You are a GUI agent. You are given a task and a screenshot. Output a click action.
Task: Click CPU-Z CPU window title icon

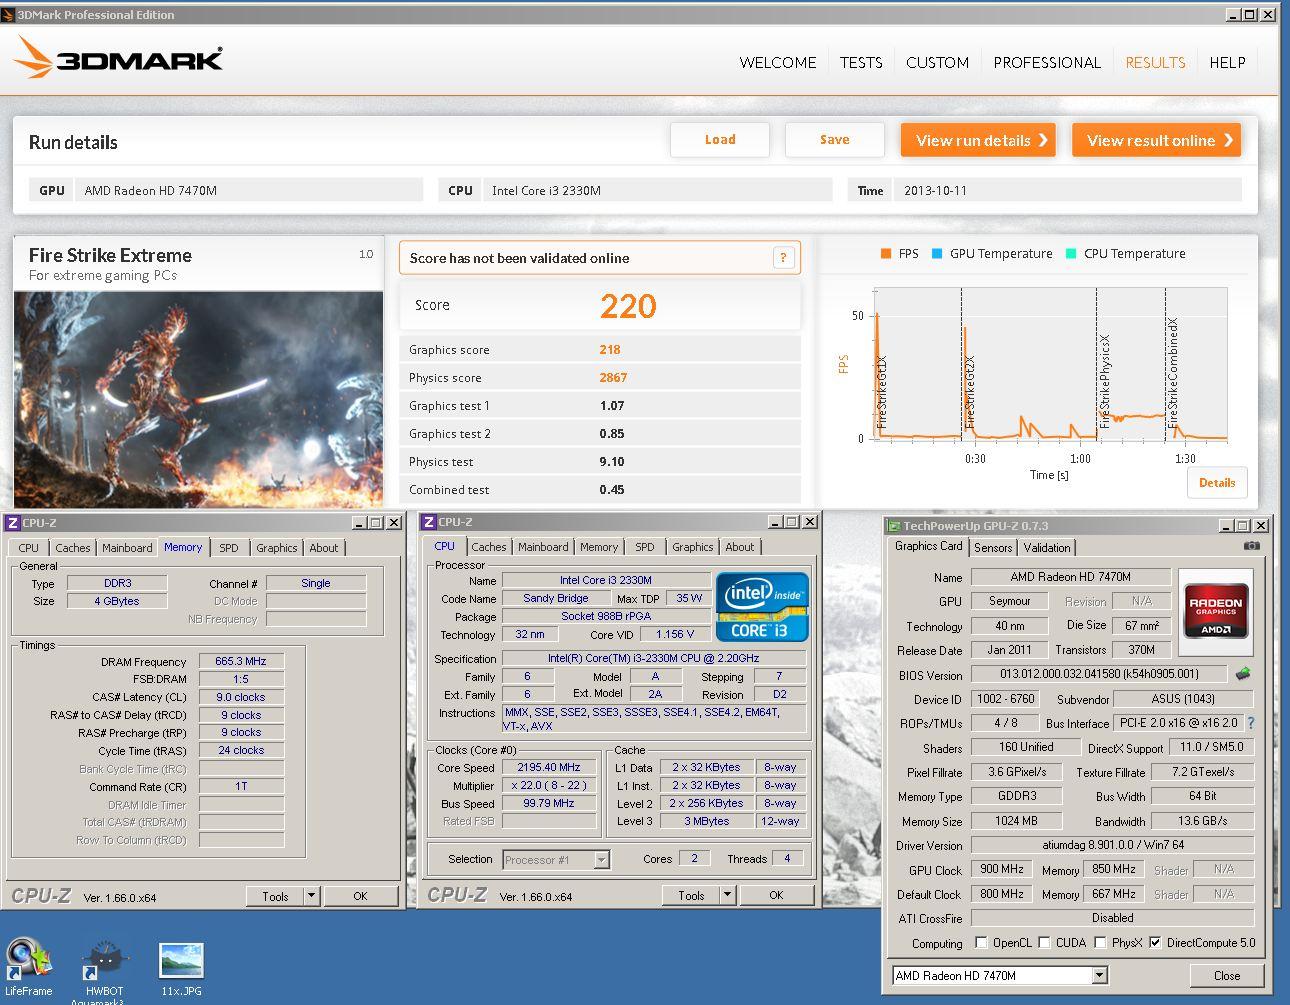click(x=428, y=522)
